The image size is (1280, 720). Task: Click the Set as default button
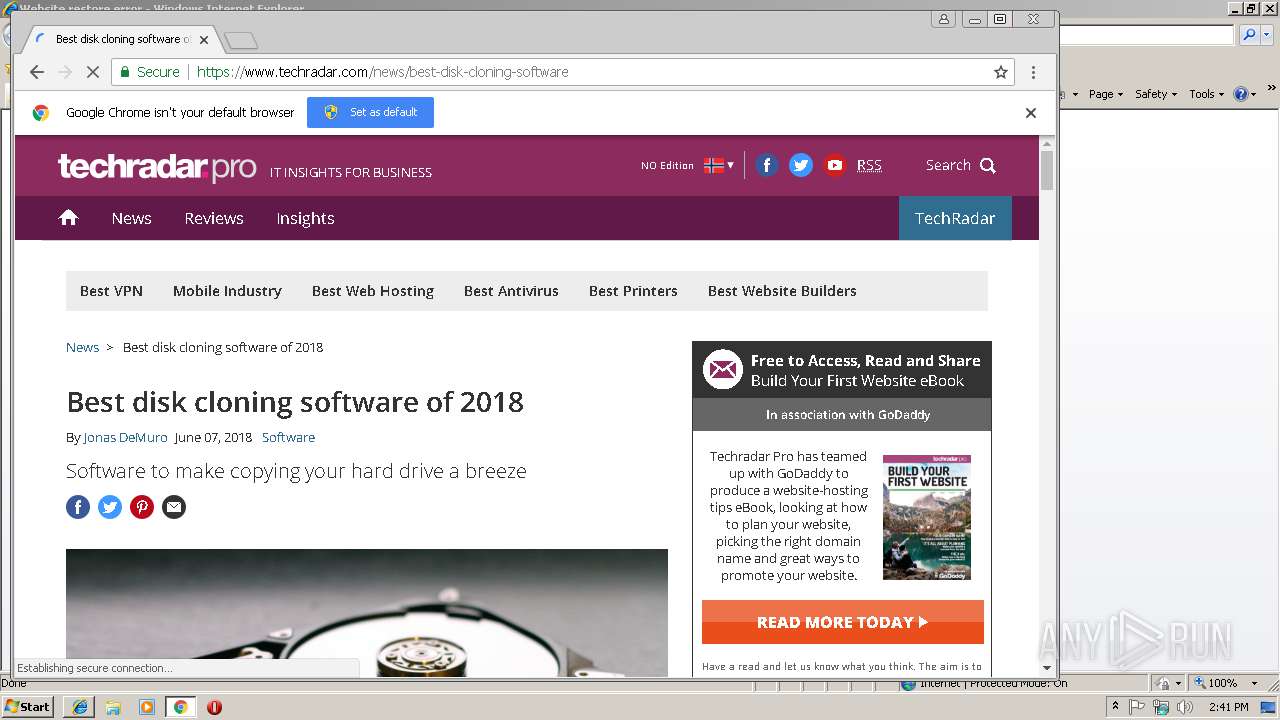(370, 112)
